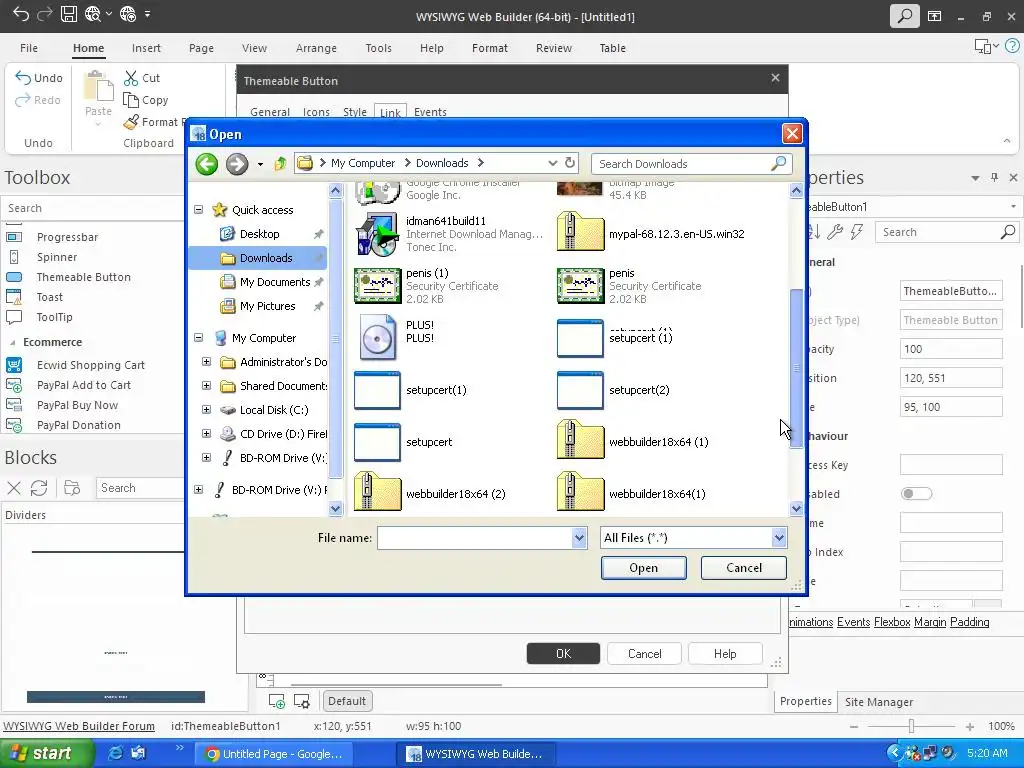Click the zoom out minus button
The height and width of the screenshot is (768, 1024).
[x=854, y=726]
